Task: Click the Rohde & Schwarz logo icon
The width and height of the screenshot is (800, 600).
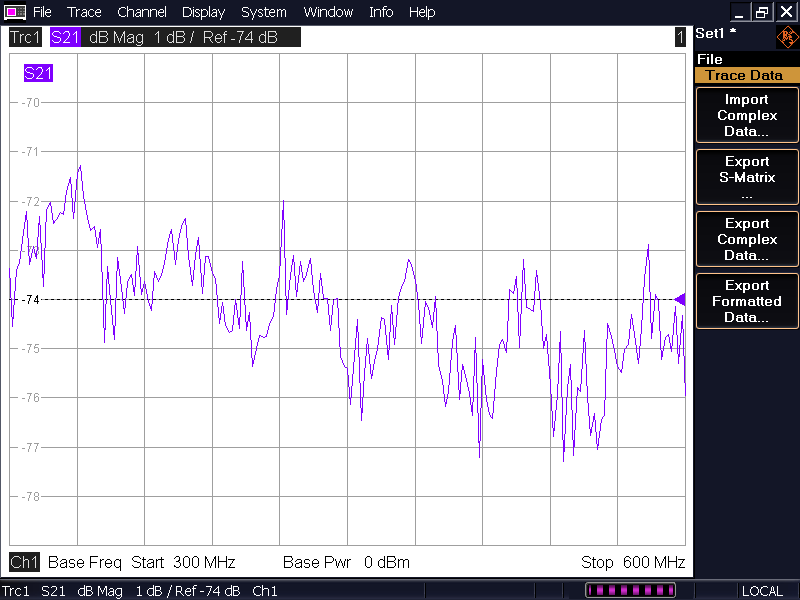Action: 787,38
